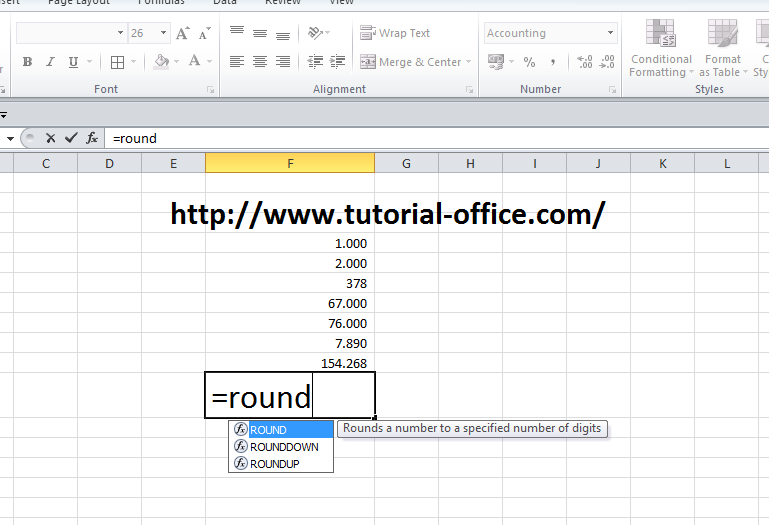This screenshot has height=525, width=769.
Task: Click cell containing 67.000
Action: (x=290, y=303)
